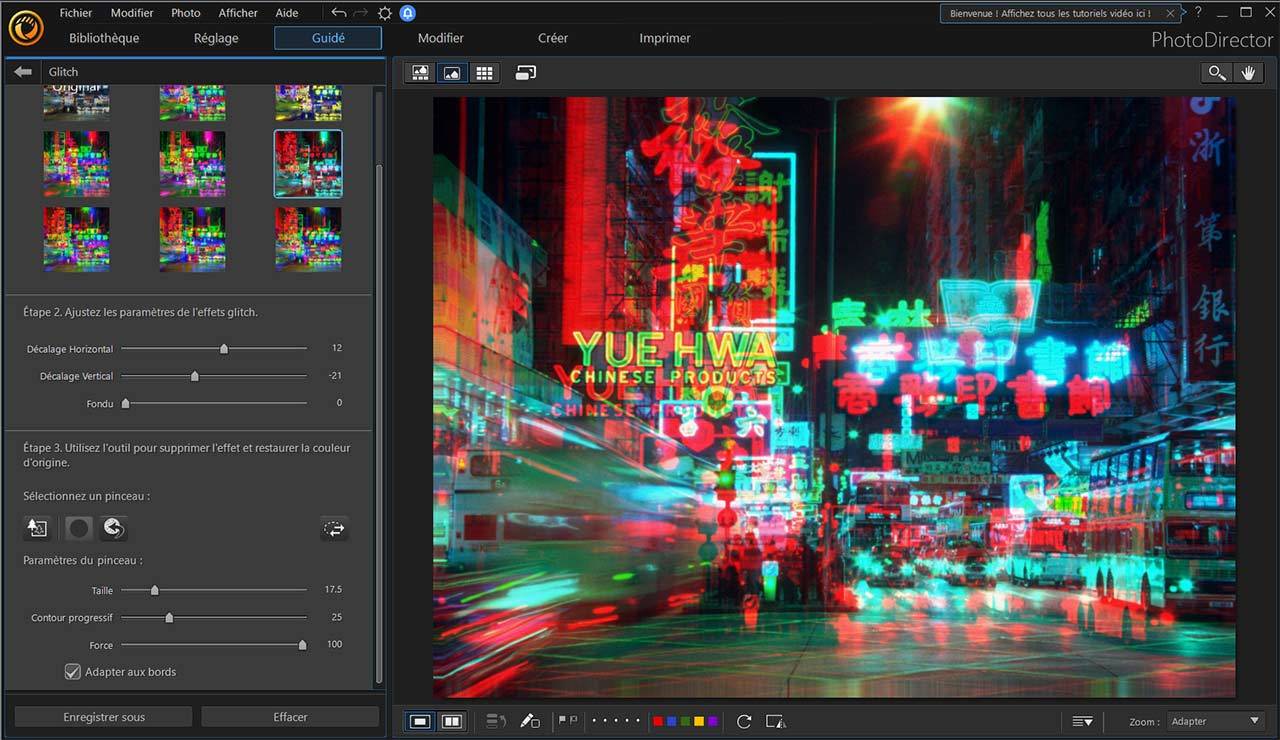Switch to the Créer tab
This screenshot has width=1280, height=740.
coord(553,38)
